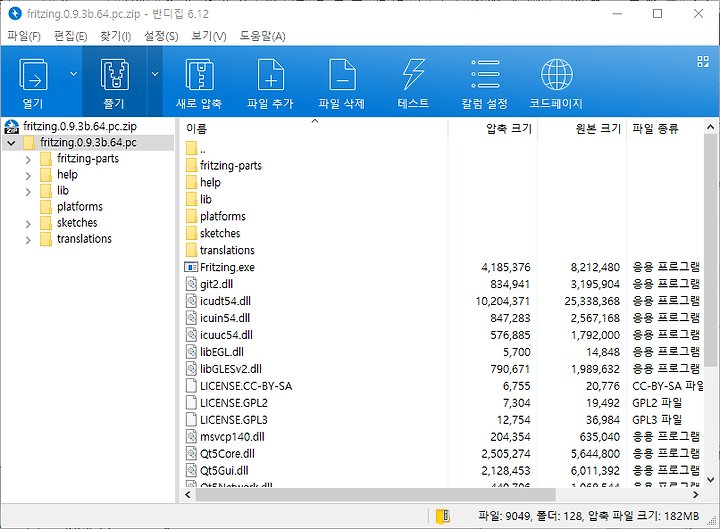
Task: Click the Qt5Core.dll file icon
Action: click(191, 454)
